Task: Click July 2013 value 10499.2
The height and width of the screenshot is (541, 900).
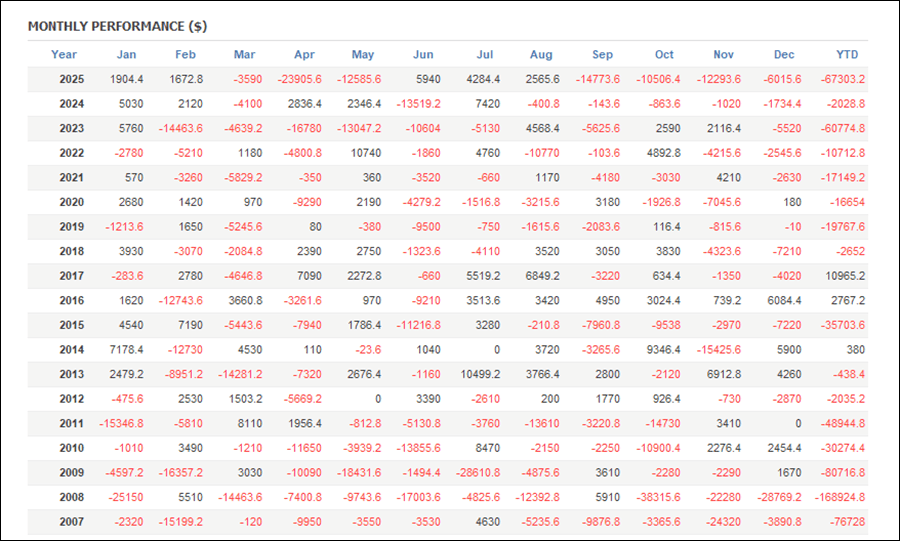Action: pyautogui.click(x=481, y=399)
